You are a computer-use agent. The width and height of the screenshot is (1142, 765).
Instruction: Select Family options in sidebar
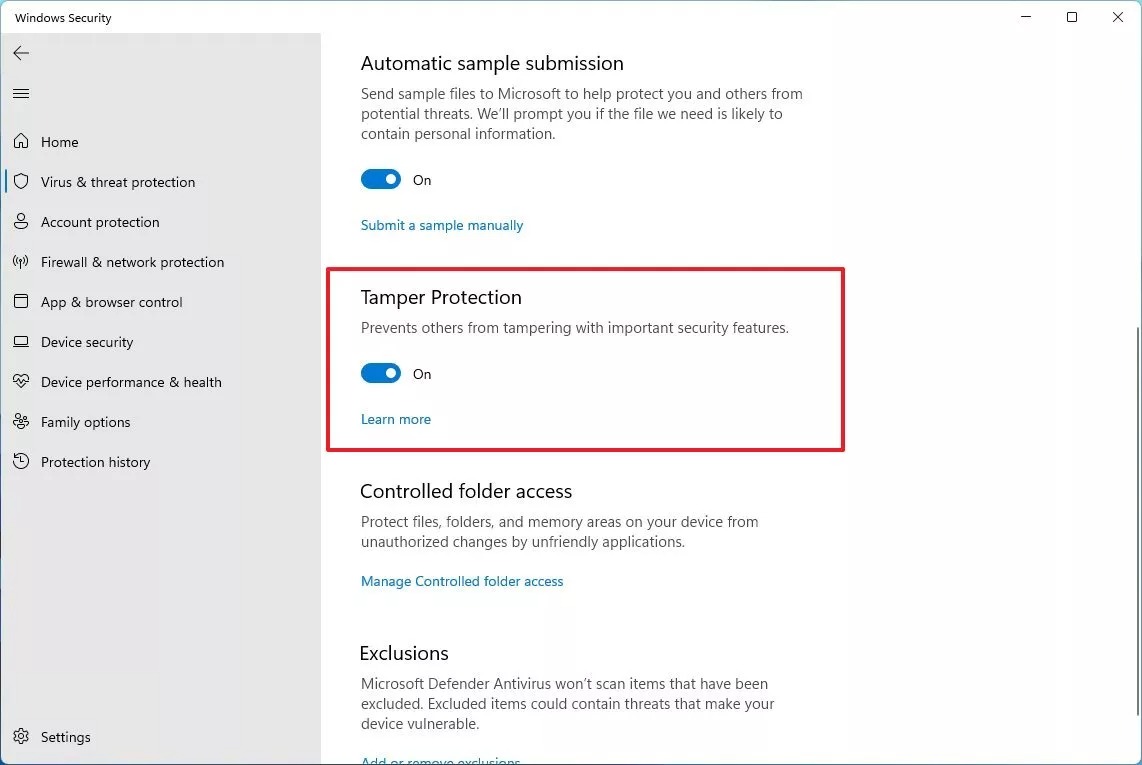[x=160, y=422]
